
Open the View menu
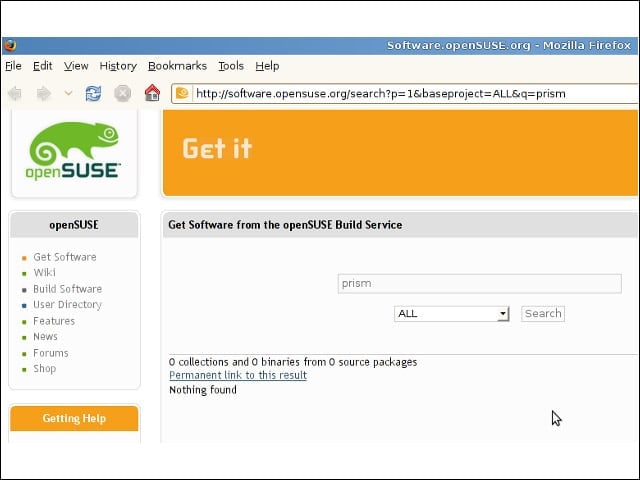coord(76,66)
